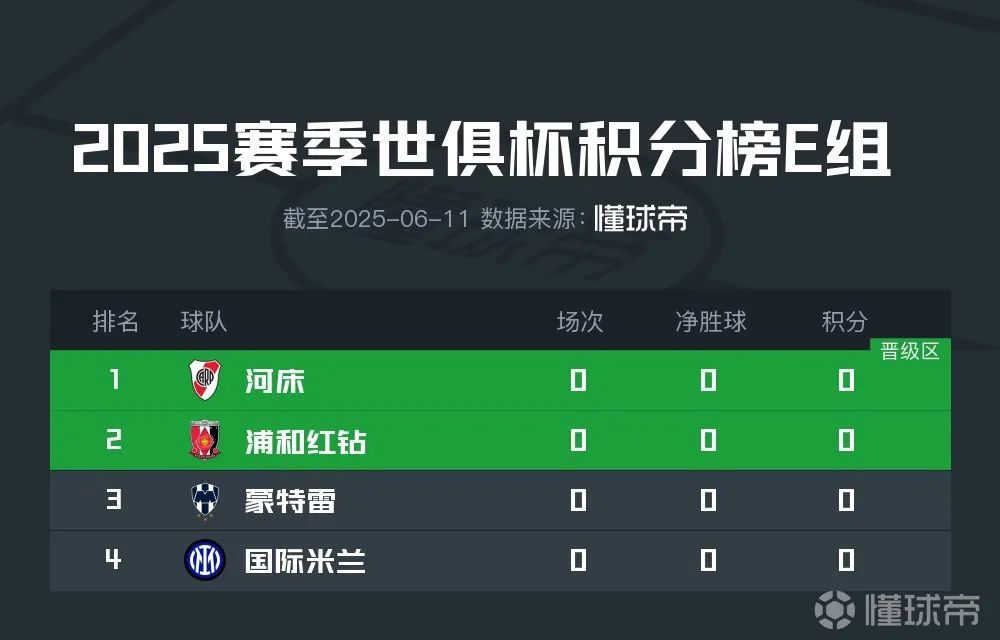The width and height of the screenshot is (1000, 640).
Task: Click the River Plate club crest icon
Action: point(205,380)
